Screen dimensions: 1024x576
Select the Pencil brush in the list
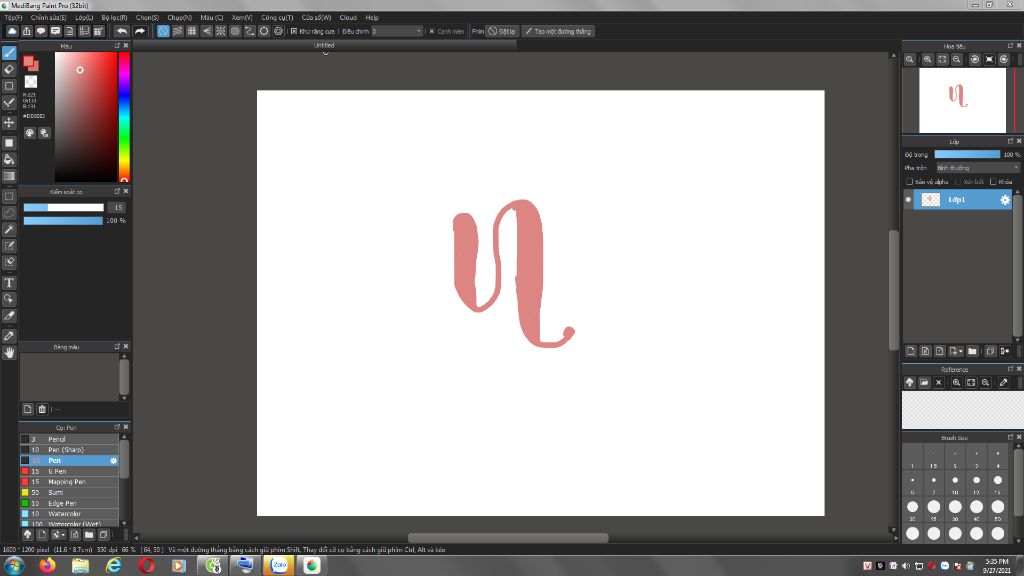(69, 440)
